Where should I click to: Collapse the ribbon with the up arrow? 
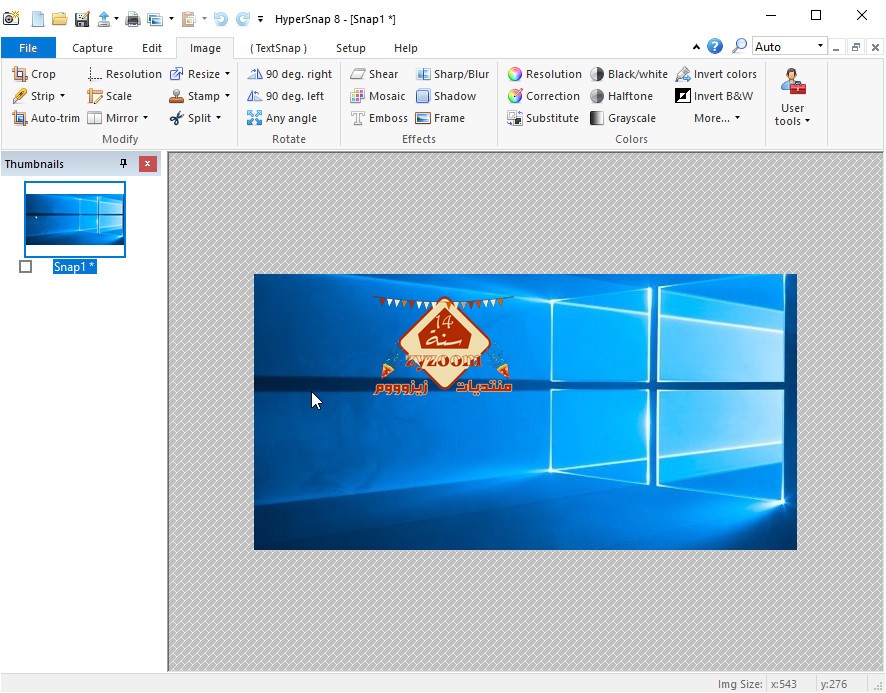696,47
